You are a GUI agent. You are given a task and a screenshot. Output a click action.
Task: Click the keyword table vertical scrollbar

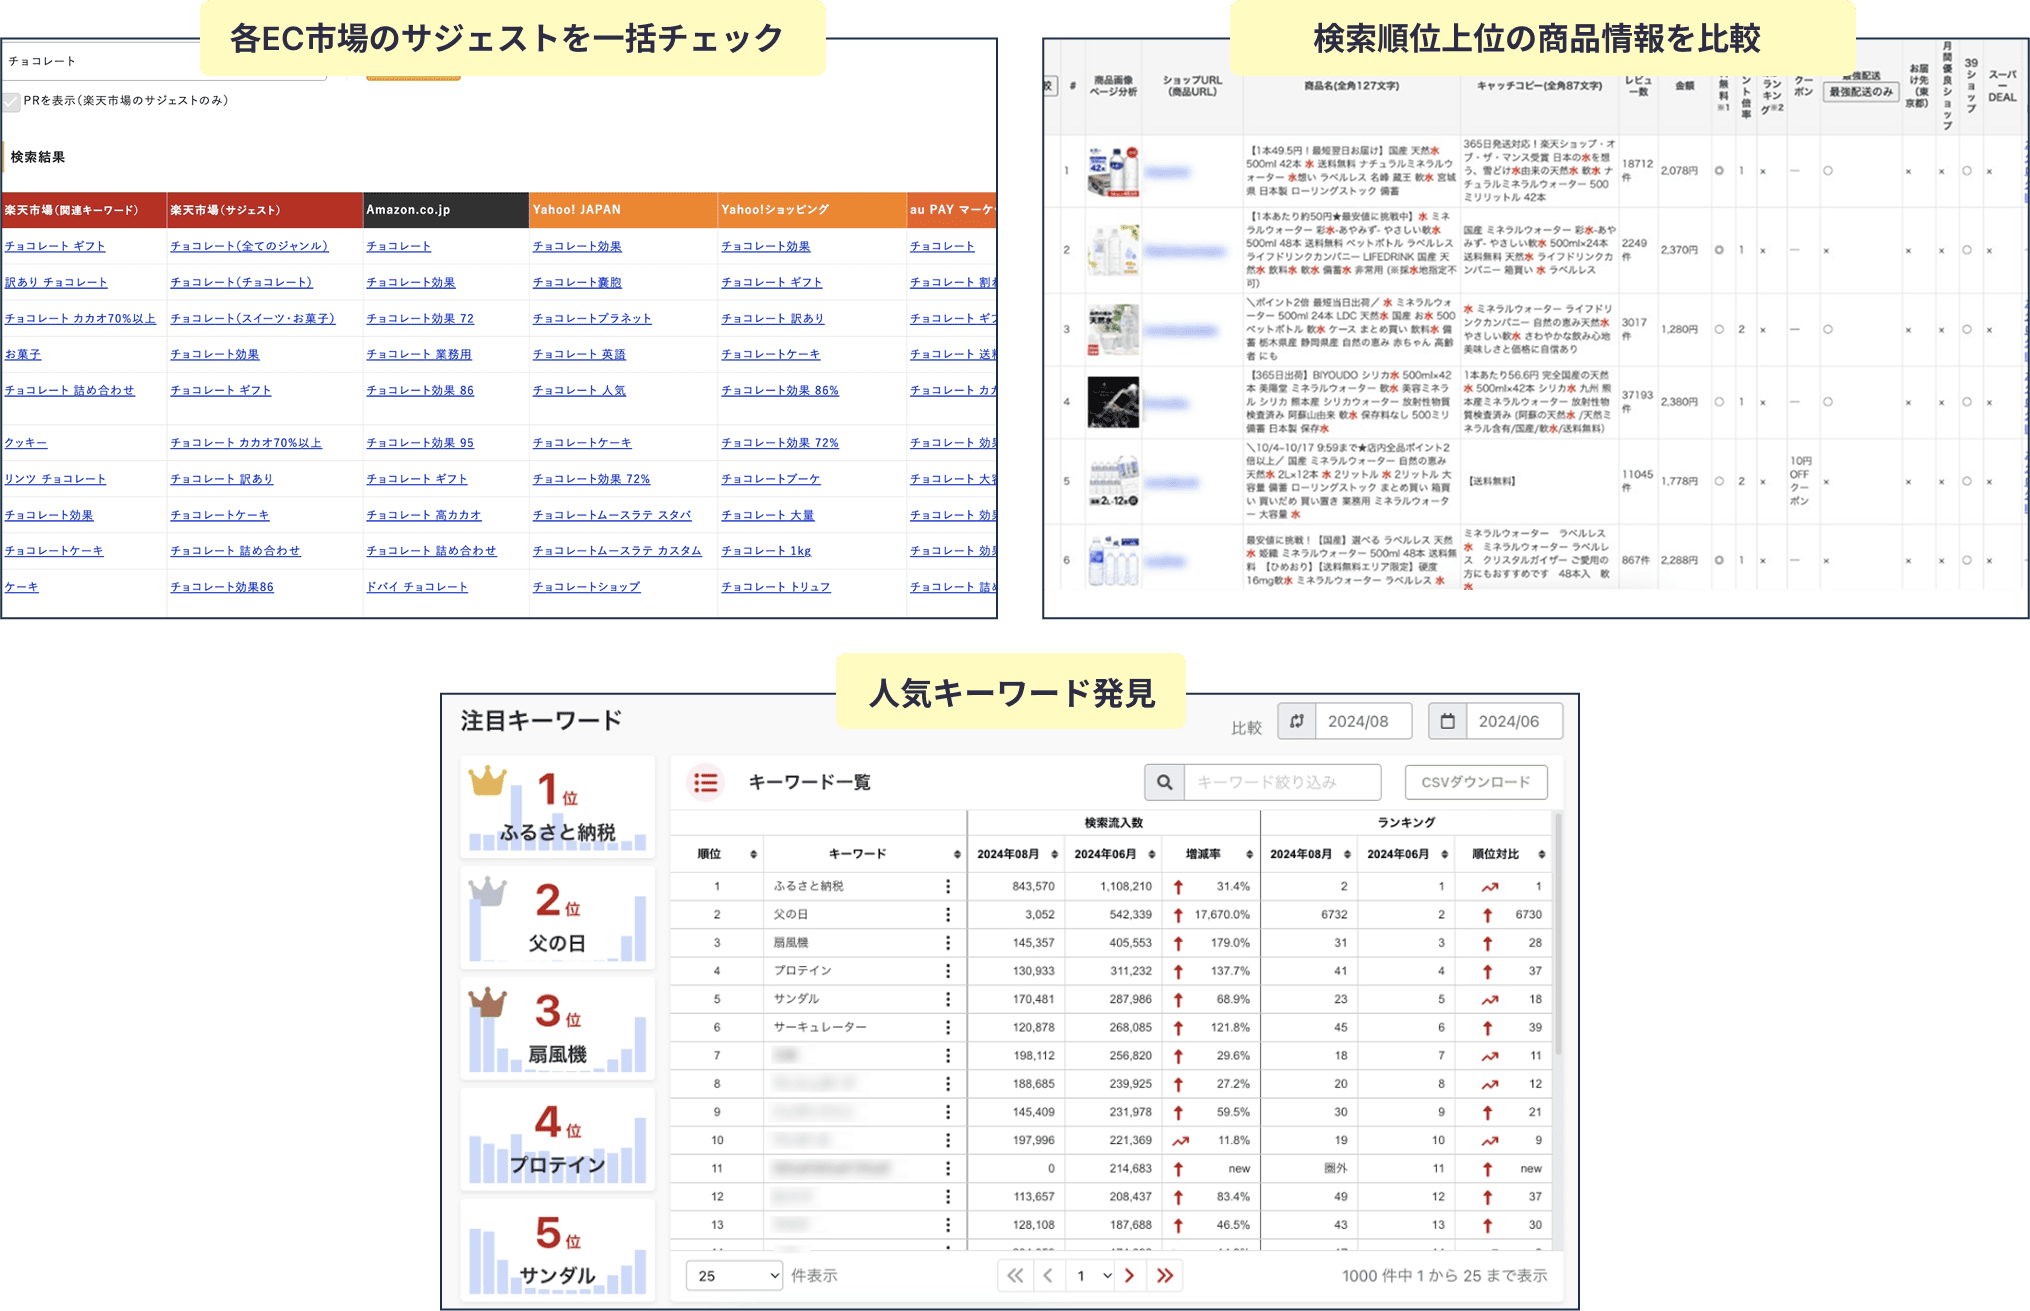[1558, 935]
